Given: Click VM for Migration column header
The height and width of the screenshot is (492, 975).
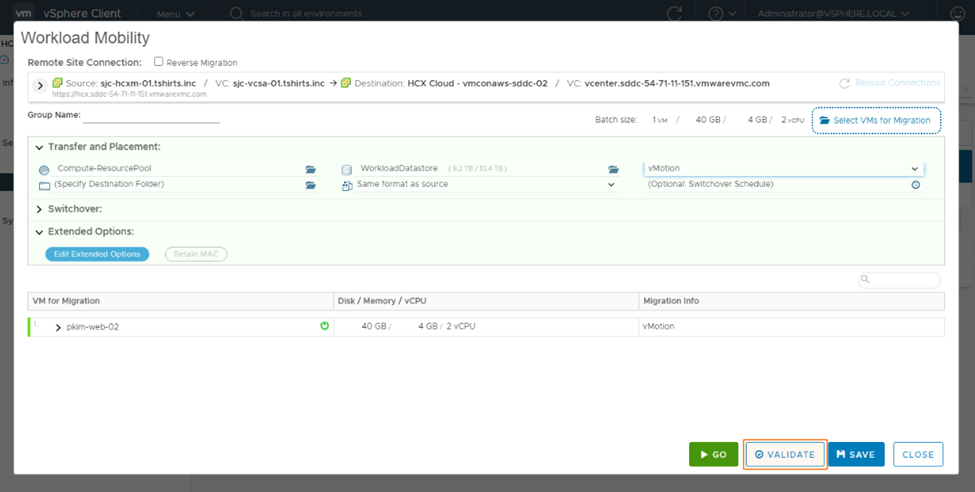Looking at the screenshot, I should click(180, 301).
